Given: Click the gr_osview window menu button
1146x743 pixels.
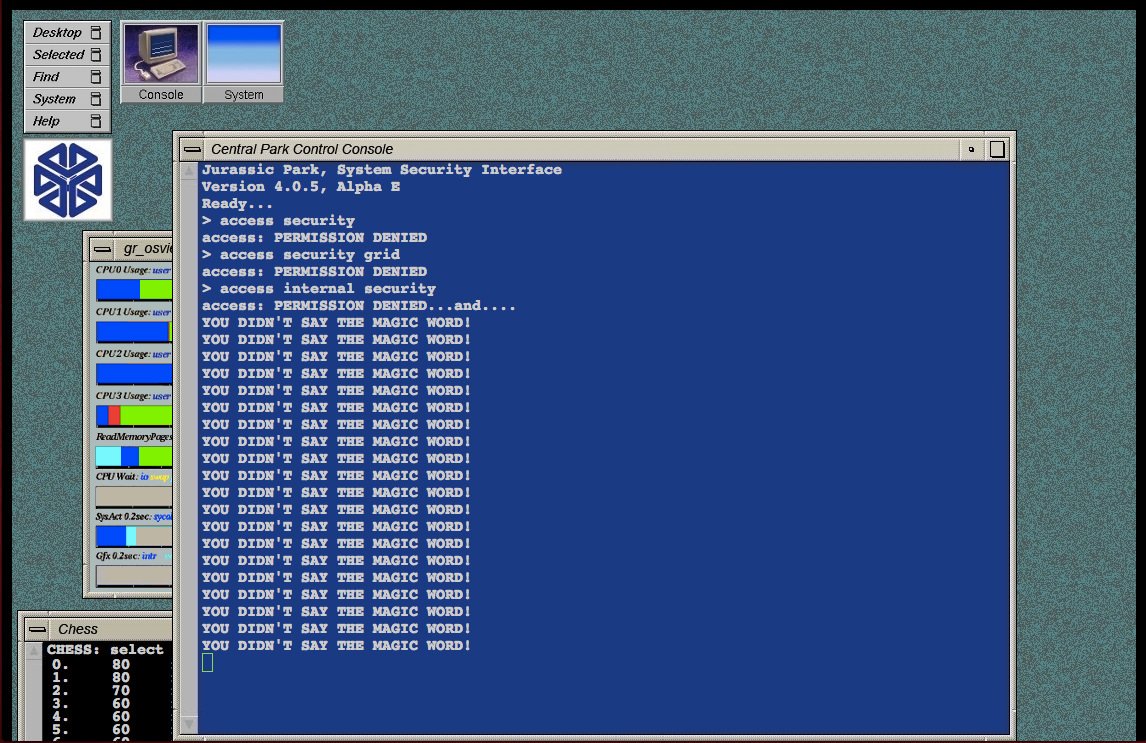Looking at the screenshot, I should tap(103, 248).
